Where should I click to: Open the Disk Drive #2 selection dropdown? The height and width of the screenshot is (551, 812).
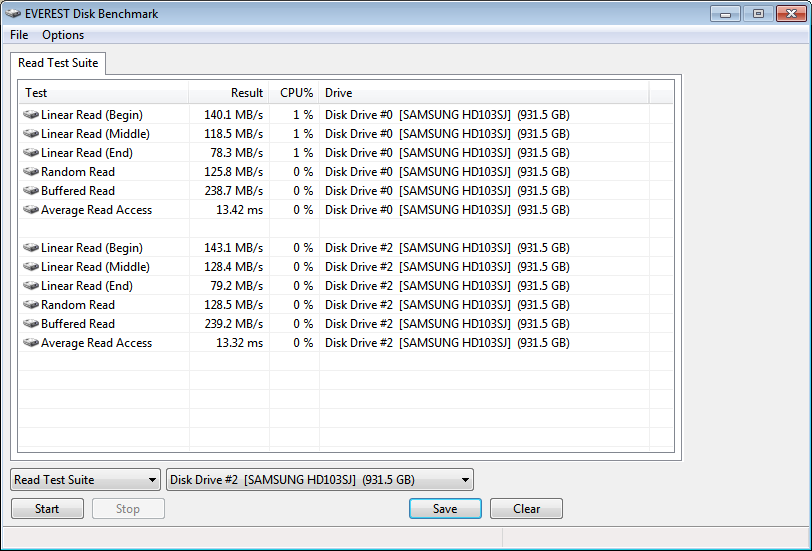pos(320,480)
